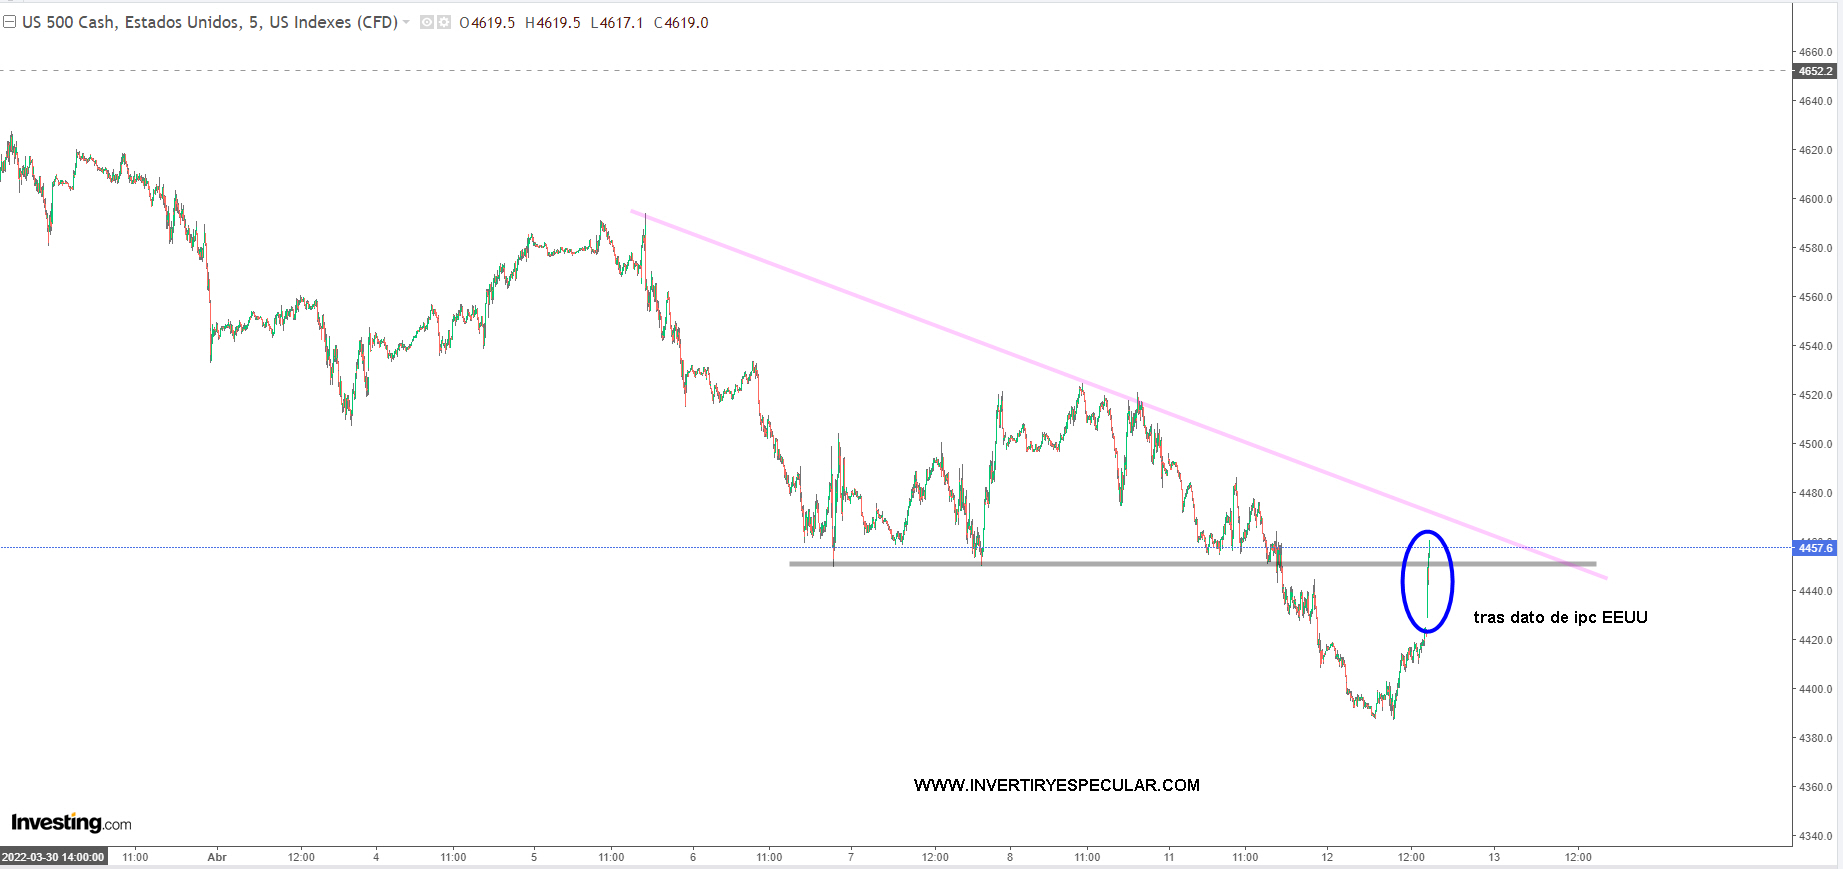Click the 2022-03-30 14:00:00 date label
The width and height of the screenshot is (1843, 869).
pos(53,857)
